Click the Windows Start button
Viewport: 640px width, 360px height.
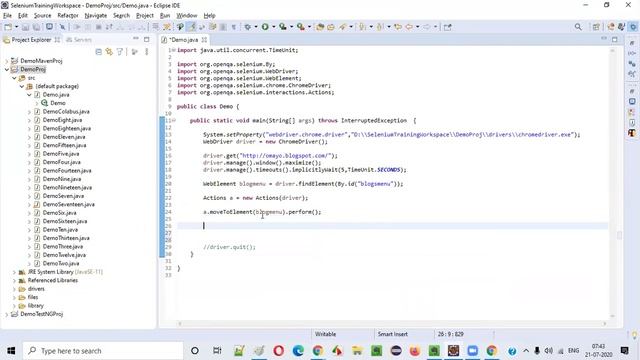(x=11, y=351)
